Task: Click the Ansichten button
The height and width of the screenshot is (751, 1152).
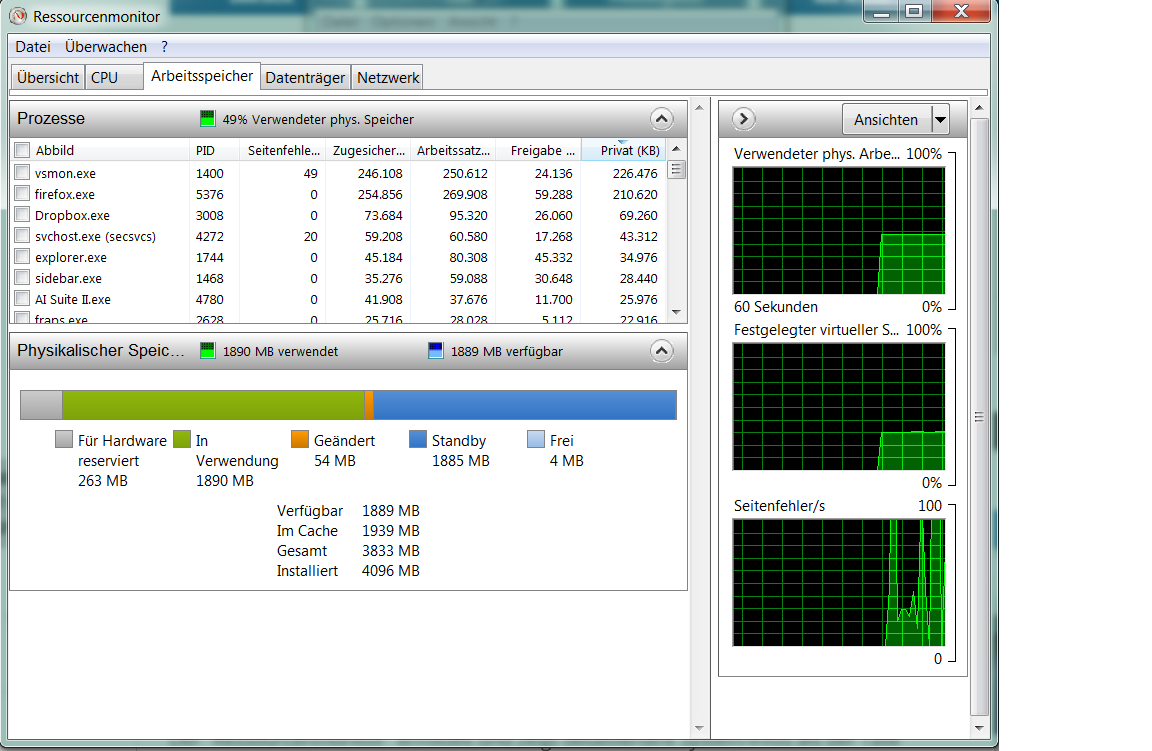Action: coord(886,119)
